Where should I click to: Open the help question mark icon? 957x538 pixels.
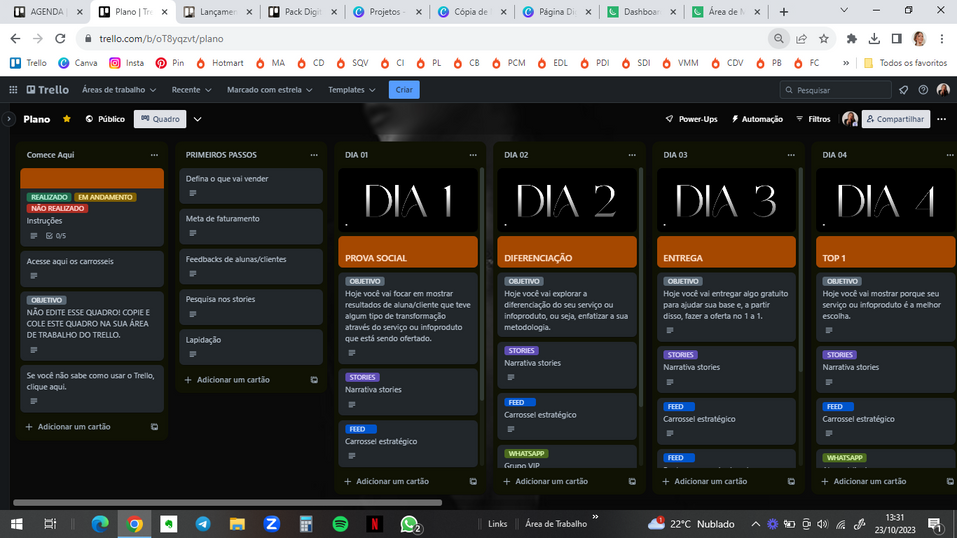click(x=922, y=90)
